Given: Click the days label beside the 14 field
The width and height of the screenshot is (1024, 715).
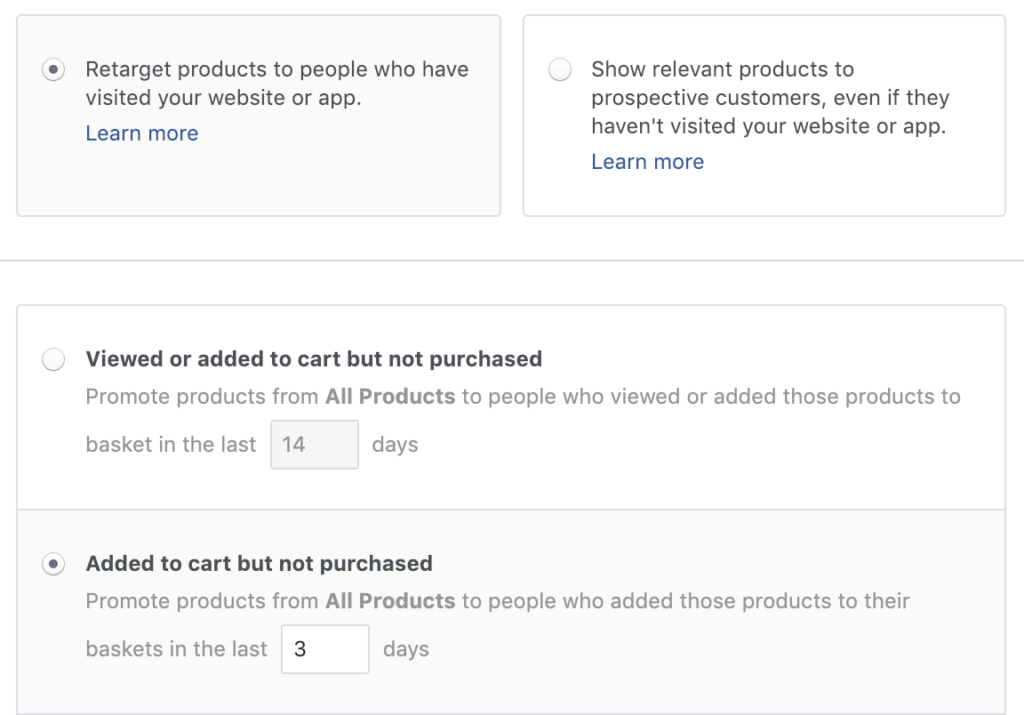Looking at the screenshot, I should click(x=395, y=445).
